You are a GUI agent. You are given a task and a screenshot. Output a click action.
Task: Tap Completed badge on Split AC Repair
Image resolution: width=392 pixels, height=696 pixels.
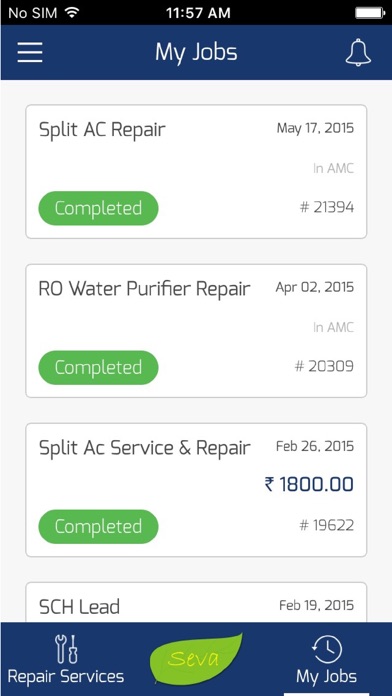click(x=98, y=208)
